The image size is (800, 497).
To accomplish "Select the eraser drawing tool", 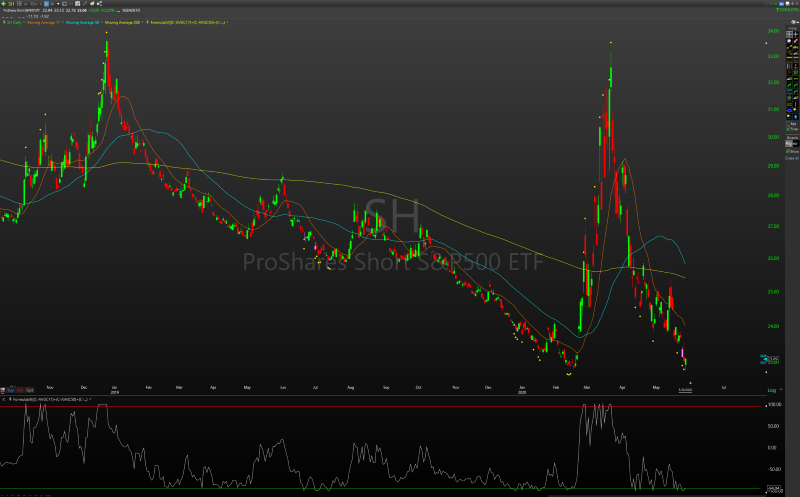I will 795,40.
